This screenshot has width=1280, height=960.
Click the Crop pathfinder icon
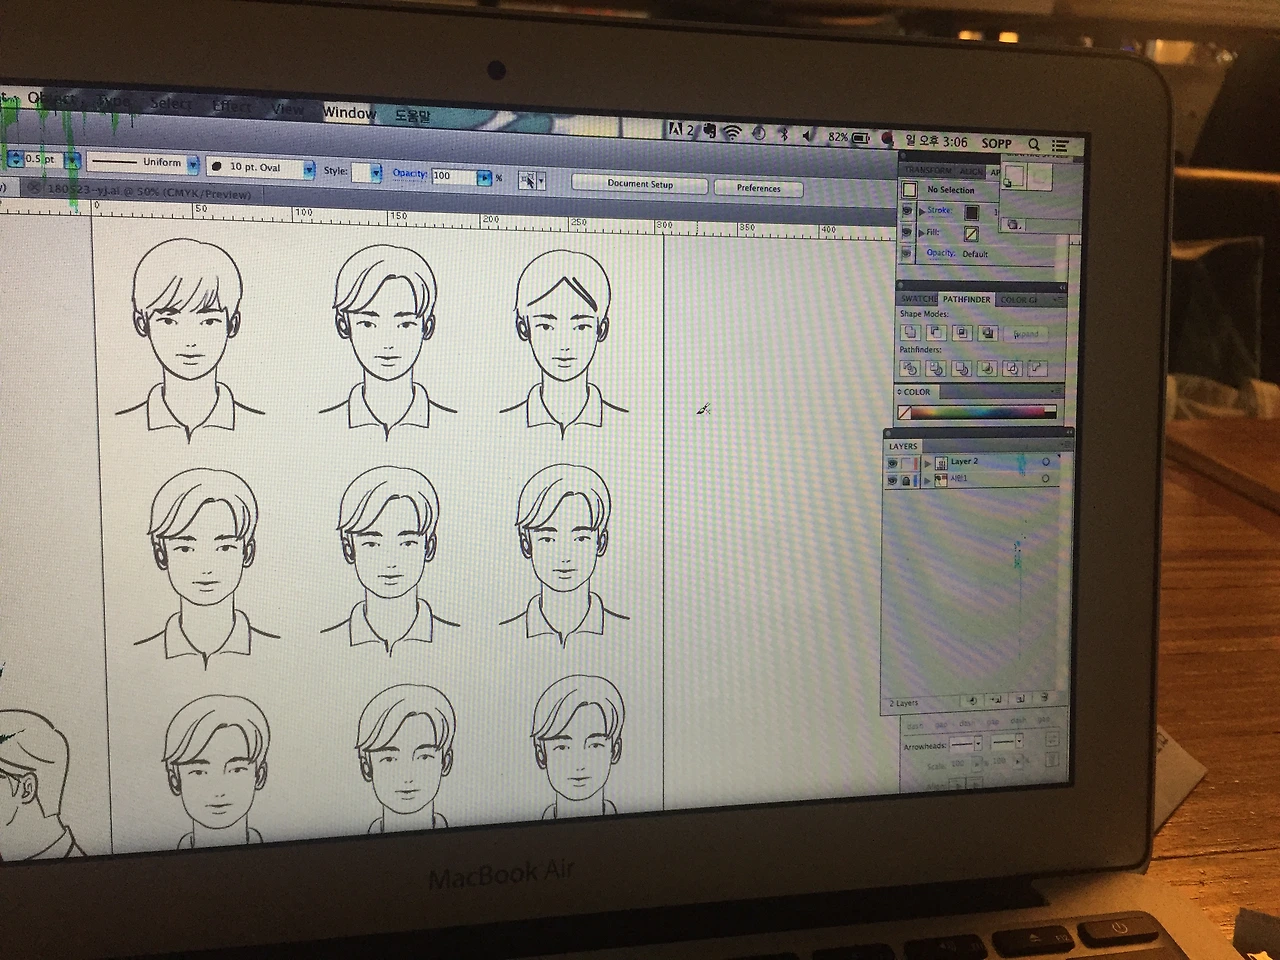[987, 369]
